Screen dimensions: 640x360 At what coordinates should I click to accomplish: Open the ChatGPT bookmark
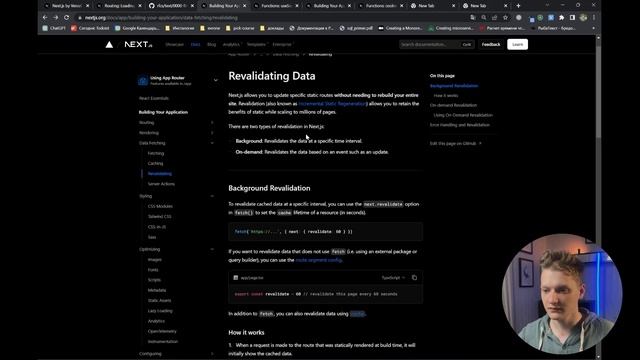(54, 28)
